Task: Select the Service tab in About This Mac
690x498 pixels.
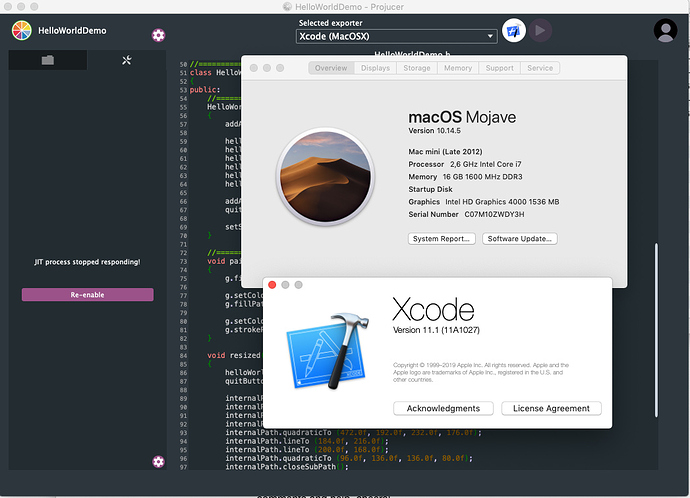Action: click(540, 68)
